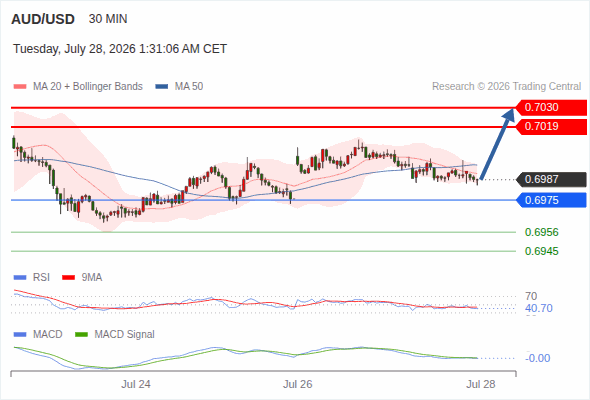Click the 0.6987 current price tag
Image resolution: width=590 pixels, height=400 pixels.
click(x=550, y=179)
